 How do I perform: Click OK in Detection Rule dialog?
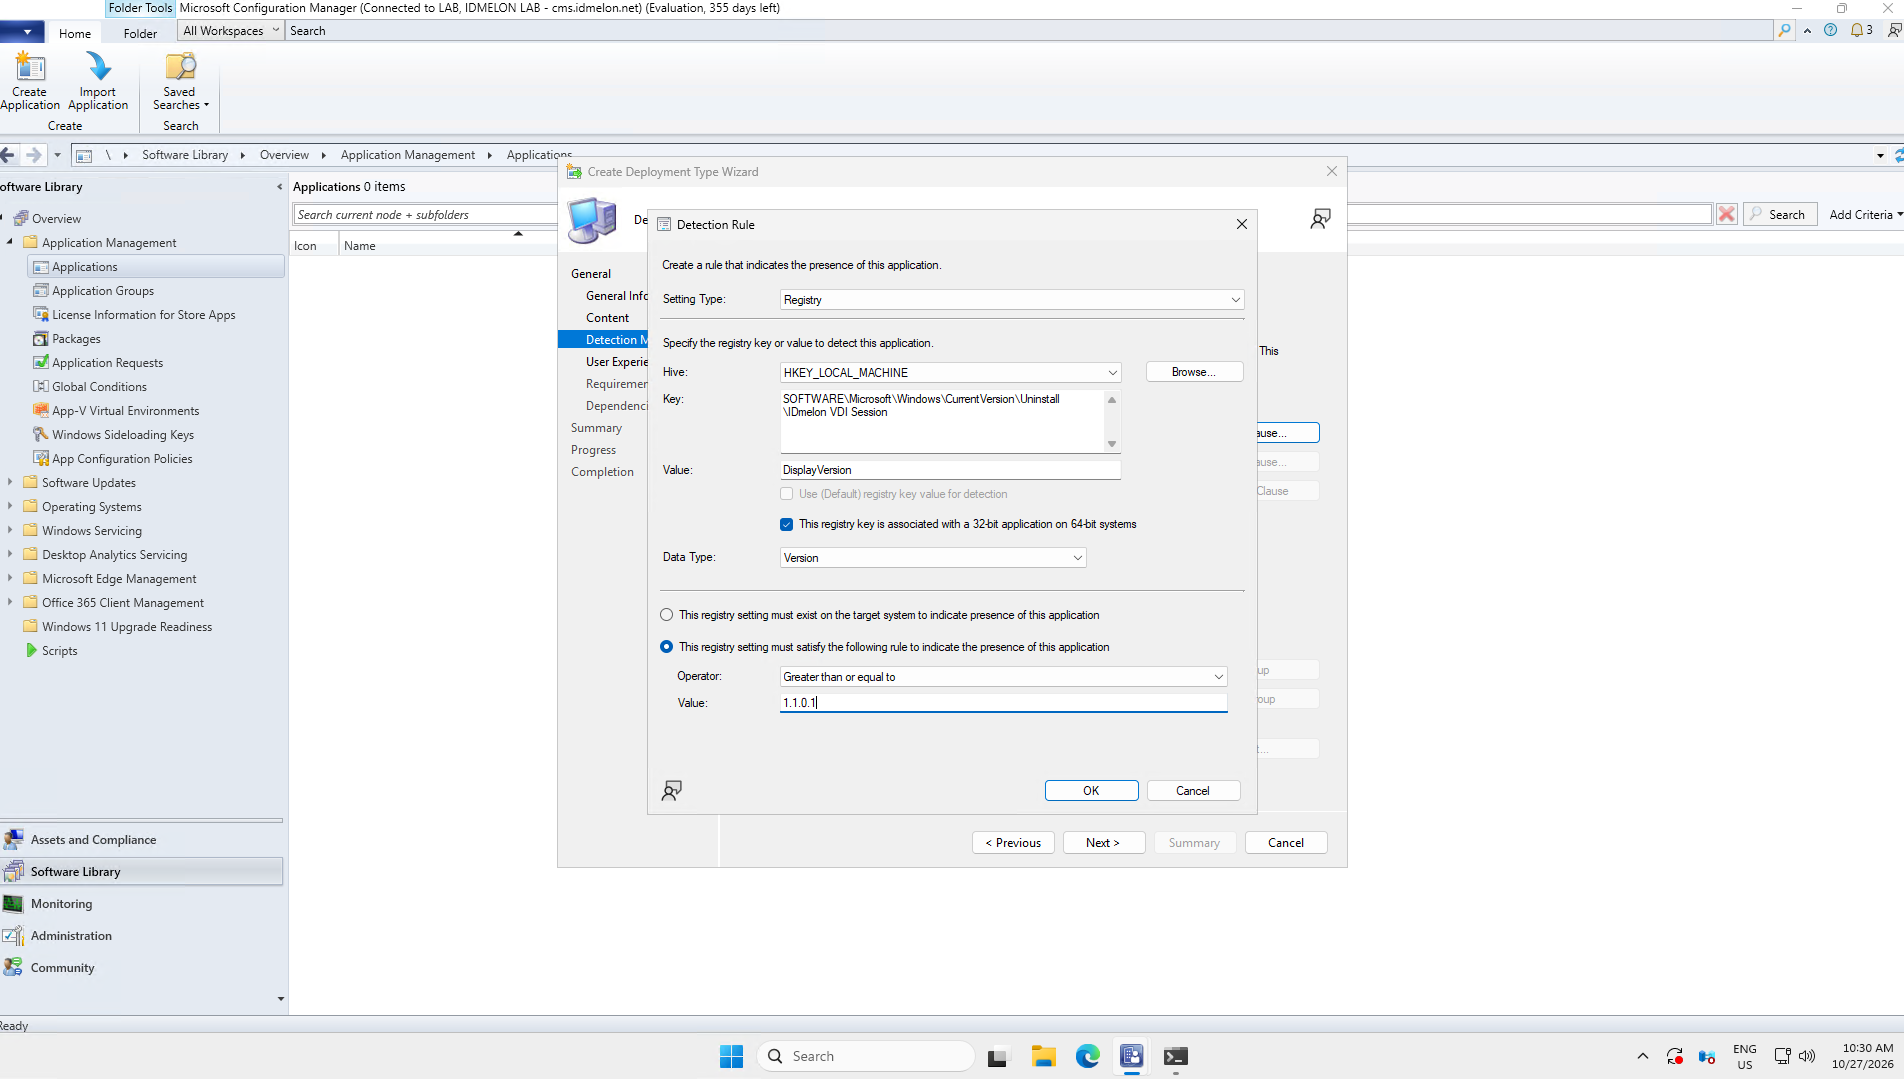pos(1091,791)
